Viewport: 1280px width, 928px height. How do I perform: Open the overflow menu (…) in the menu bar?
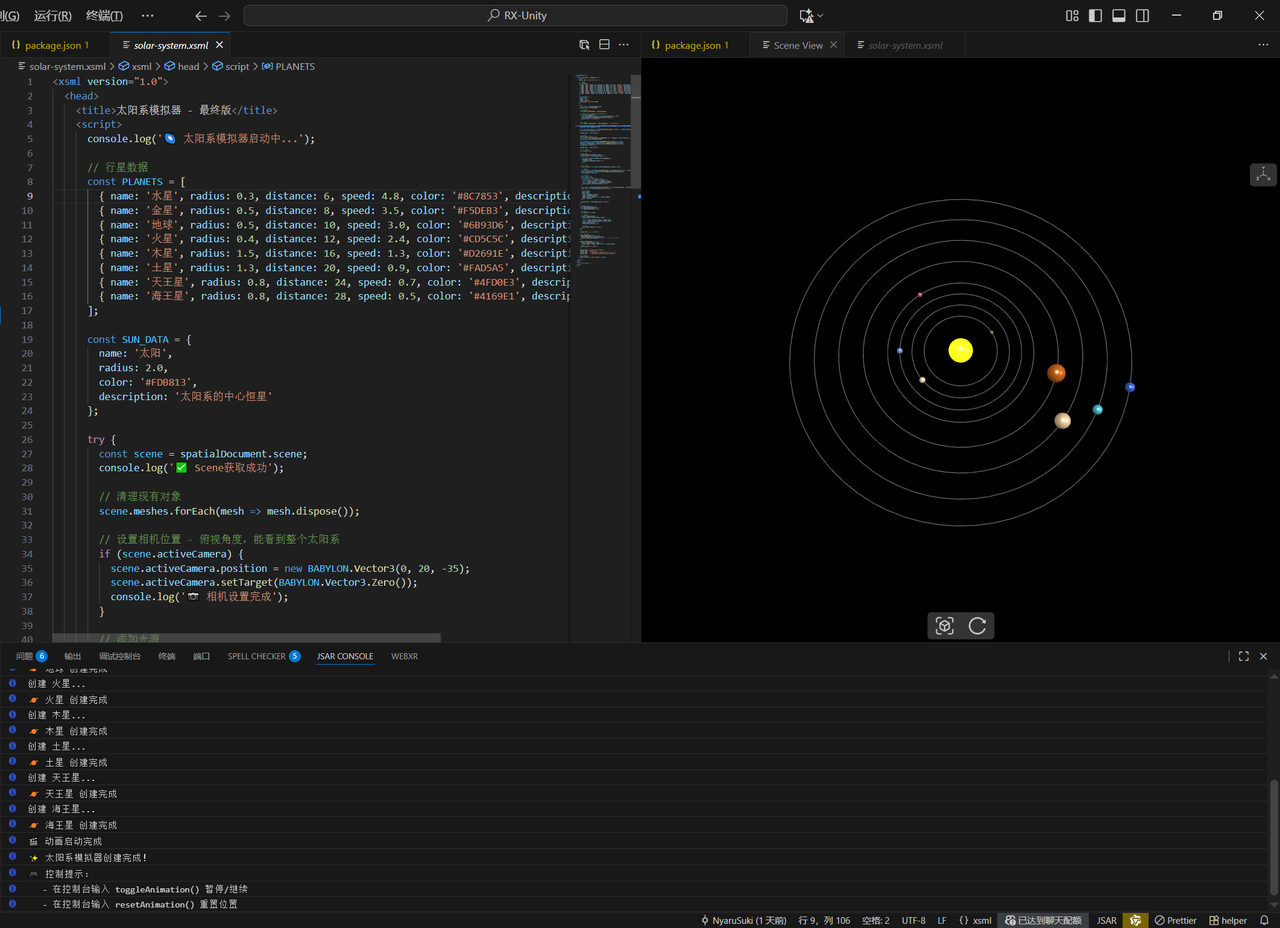click(x=148, y=16)
